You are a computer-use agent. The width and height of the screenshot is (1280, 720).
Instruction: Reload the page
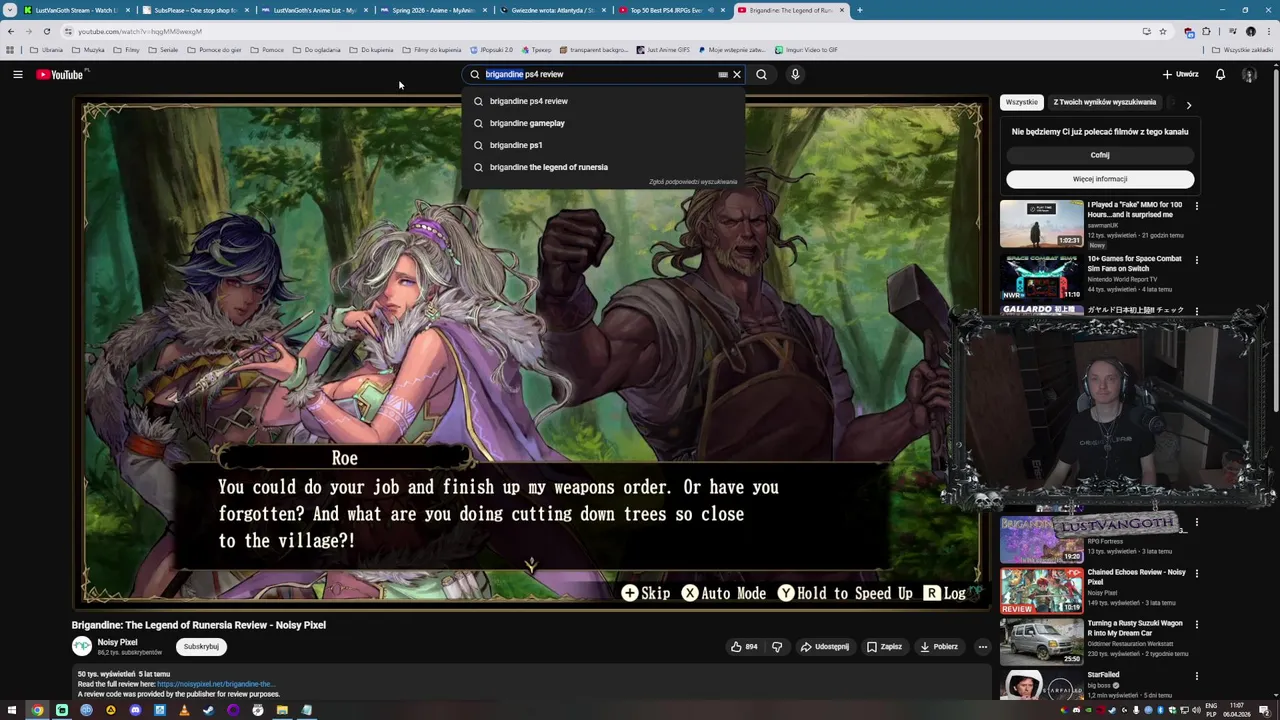(46, 31)
